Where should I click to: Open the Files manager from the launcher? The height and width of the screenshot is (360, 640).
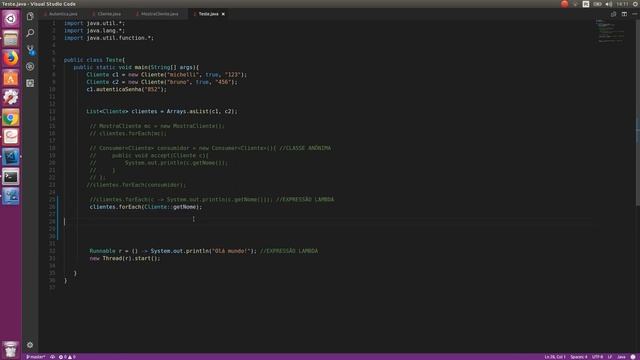click(x=11, y=39)
